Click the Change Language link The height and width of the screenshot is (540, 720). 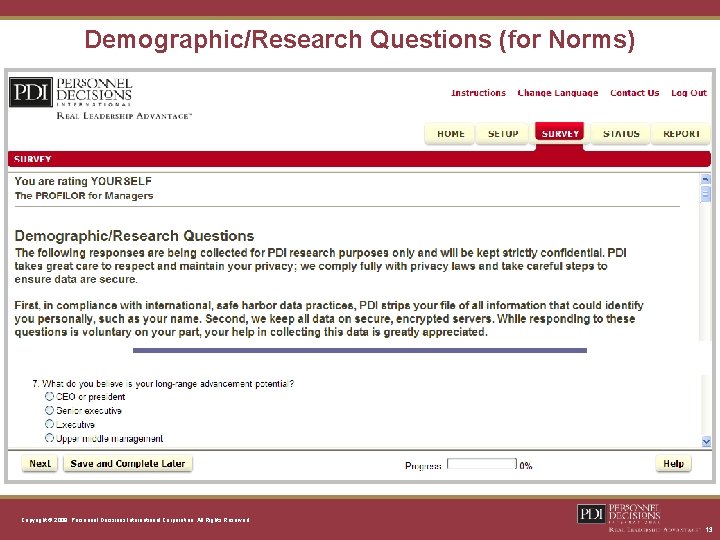pyautogui.click(x=558, y=93)
